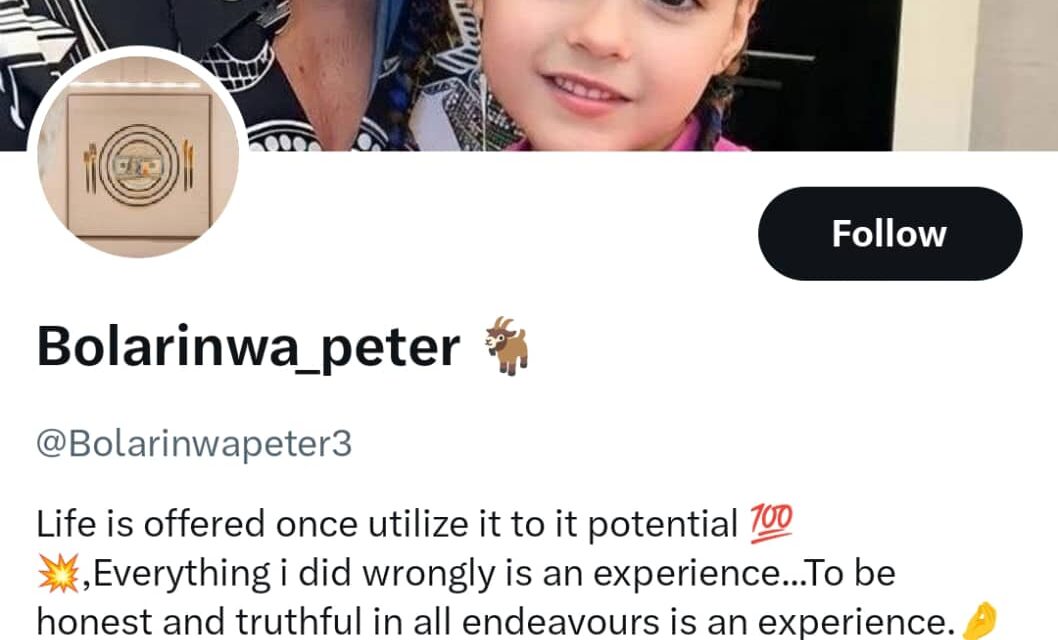Tap the gold knife in avatar image

pyautogui.click(x=188, y=164)
